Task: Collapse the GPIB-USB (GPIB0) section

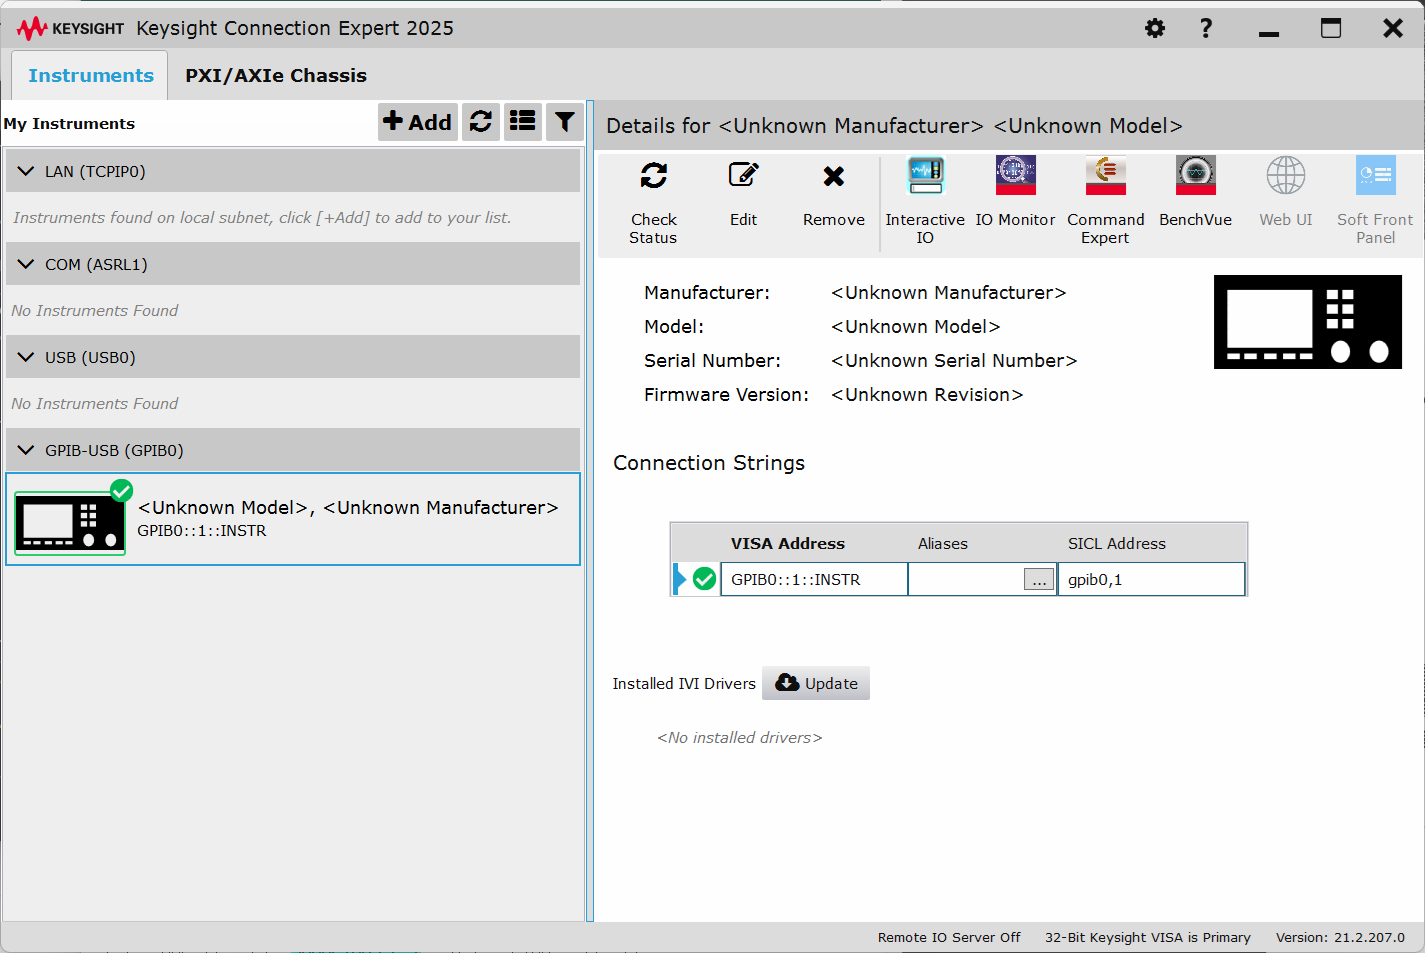Action: coord(26,451)
